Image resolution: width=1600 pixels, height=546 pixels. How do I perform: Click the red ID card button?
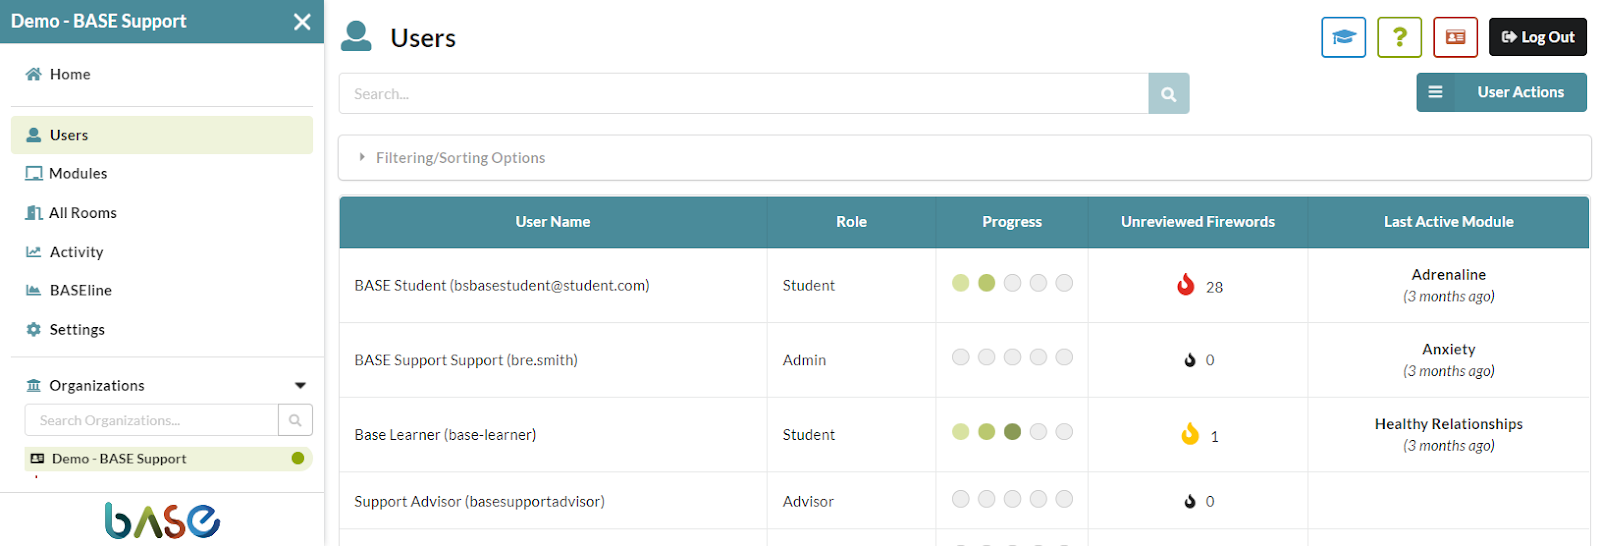1455,37
